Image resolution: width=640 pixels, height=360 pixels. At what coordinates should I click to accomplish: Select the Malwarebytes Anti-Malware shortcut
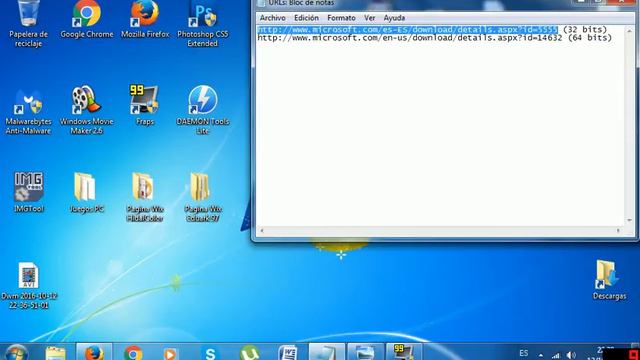28,111
